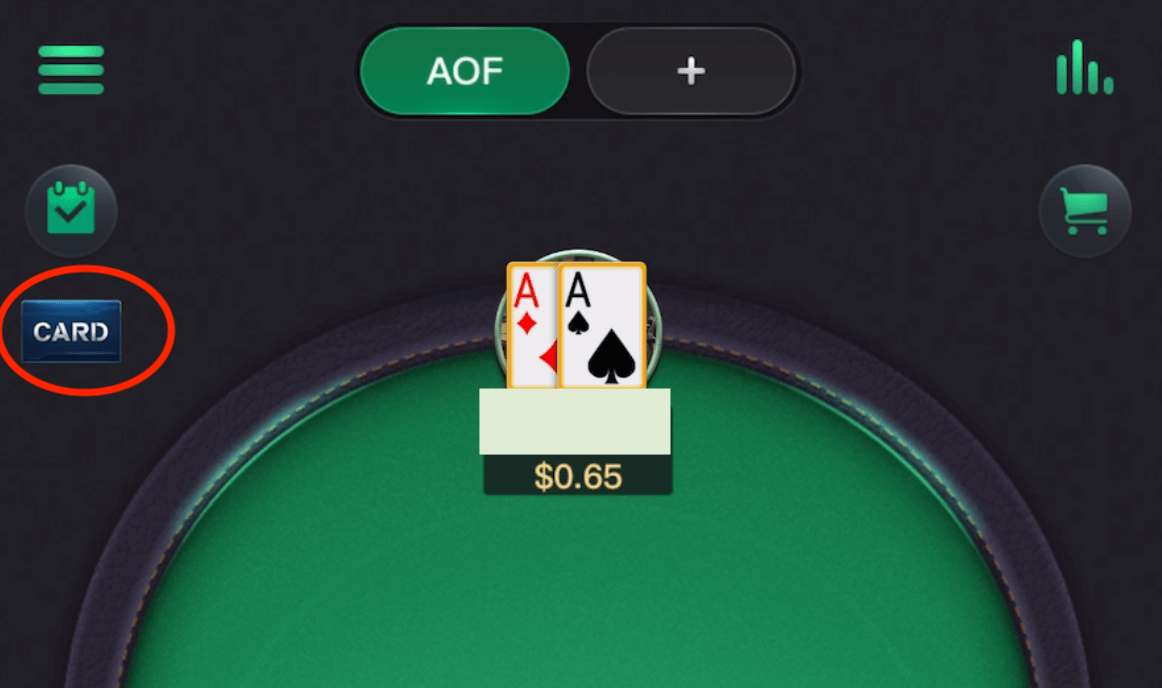Add a new table with the plus tab
Screen dimensions: 1162x688
pyautogui.click(x=691, y=71)
